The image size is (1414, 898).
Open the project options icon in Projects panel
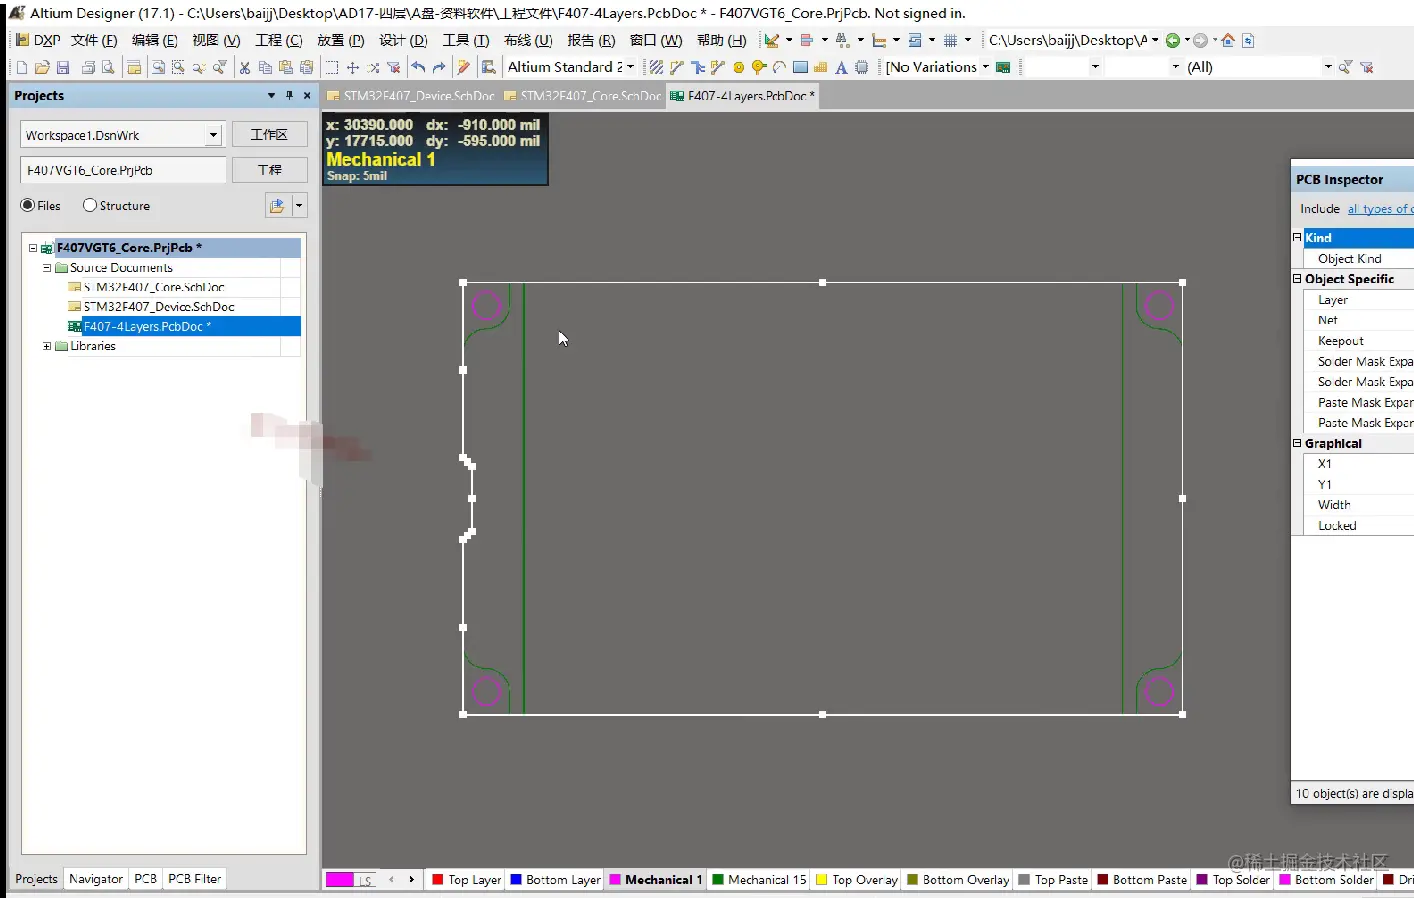pos(277,205)
